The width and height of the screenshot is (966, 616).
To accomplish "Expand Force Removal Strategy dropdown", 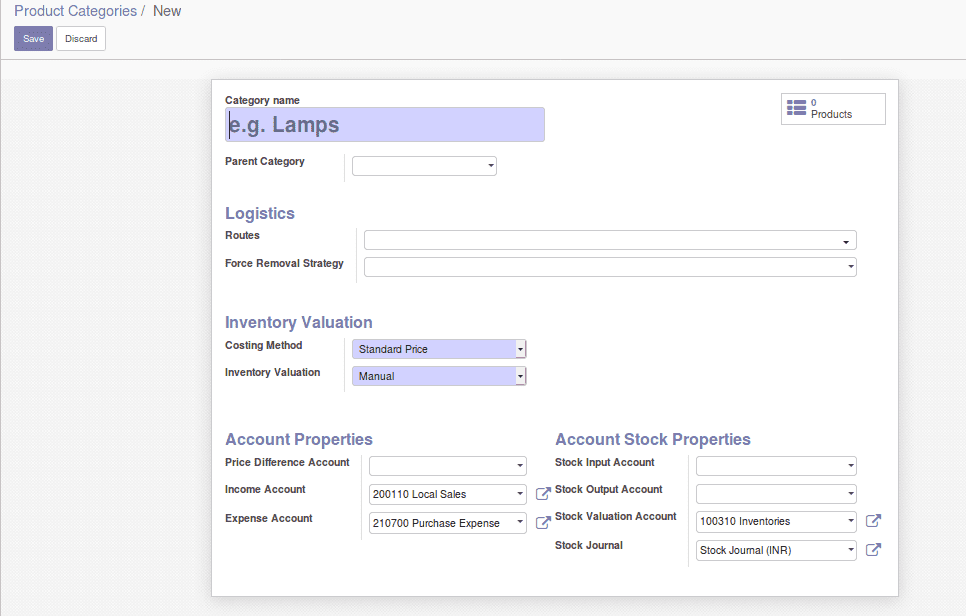I will (x=610, y=267).
